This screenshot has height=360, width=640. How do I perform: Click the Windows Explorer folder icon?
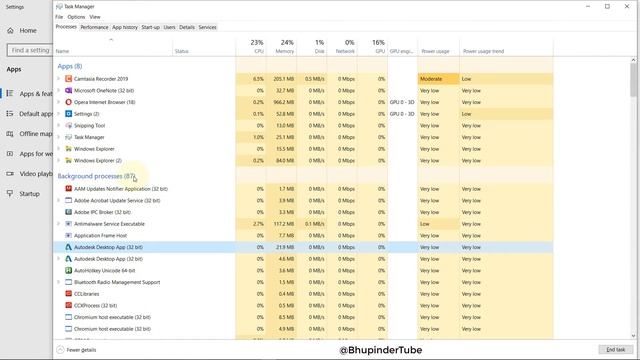(x=69, y=149)
